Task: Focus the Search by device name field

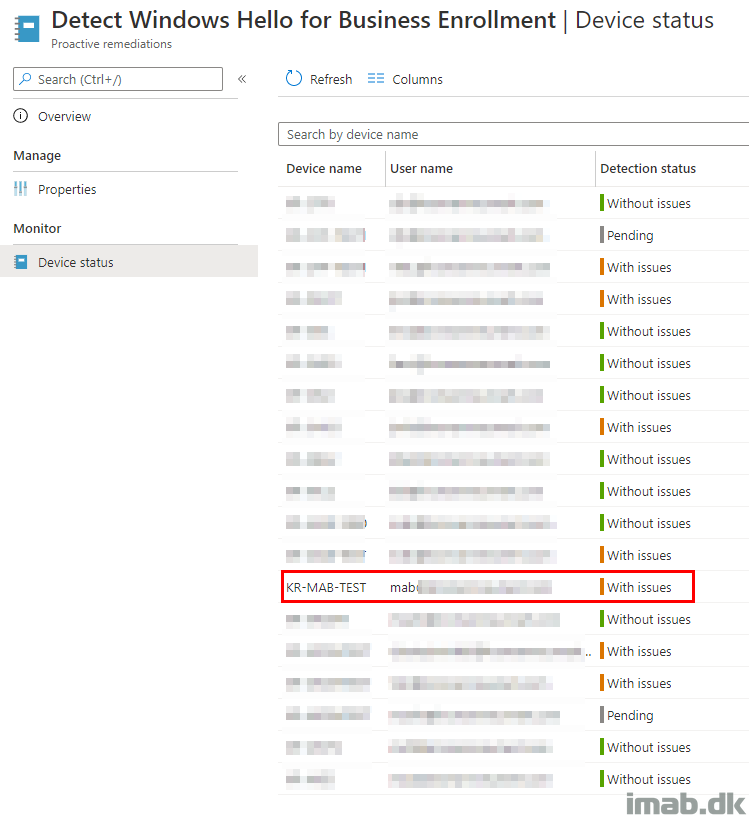Action: click(x=513, y=134)
